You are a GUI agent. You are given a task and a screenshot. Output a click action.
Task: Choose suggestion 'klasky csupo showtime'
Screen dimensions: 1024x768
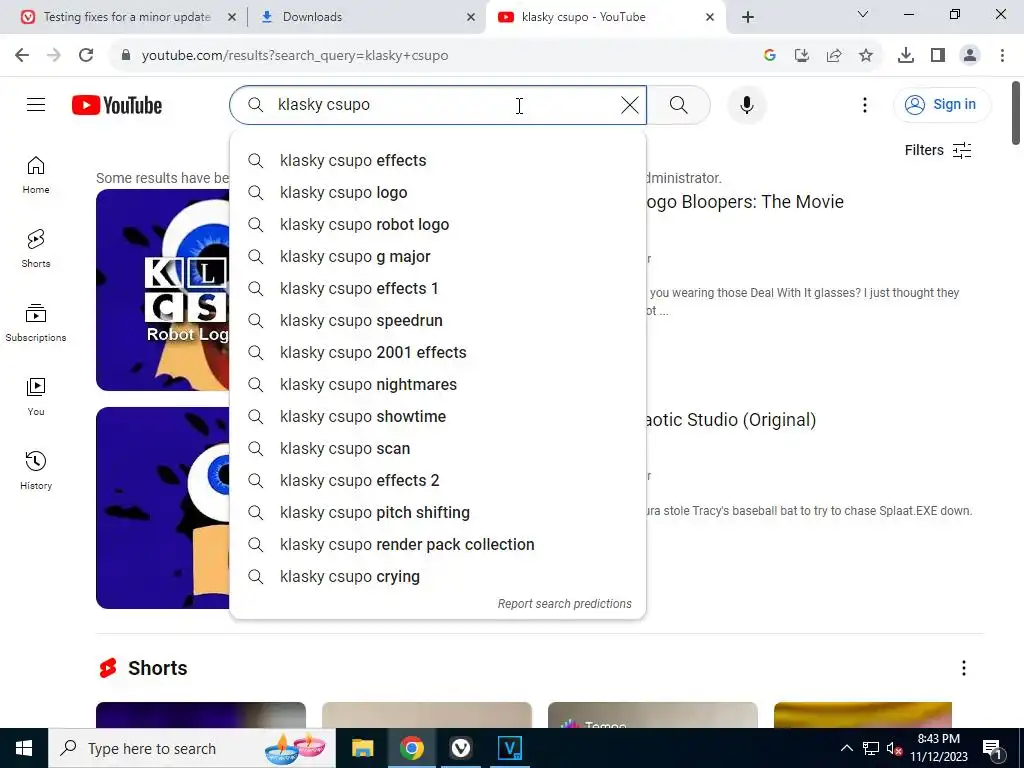438,416
